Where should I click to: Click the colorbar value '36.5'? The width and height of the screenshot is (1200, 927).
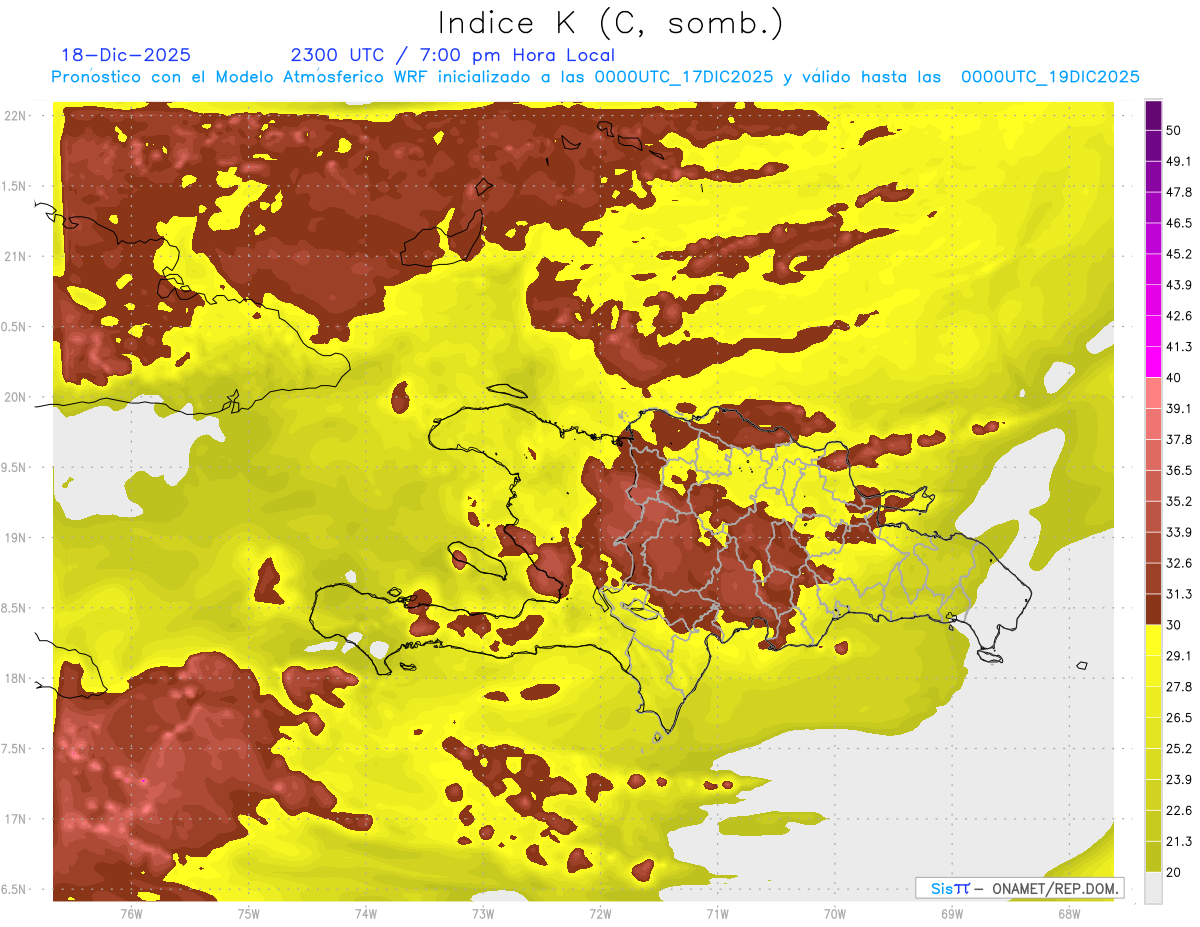coord(1179,470)
